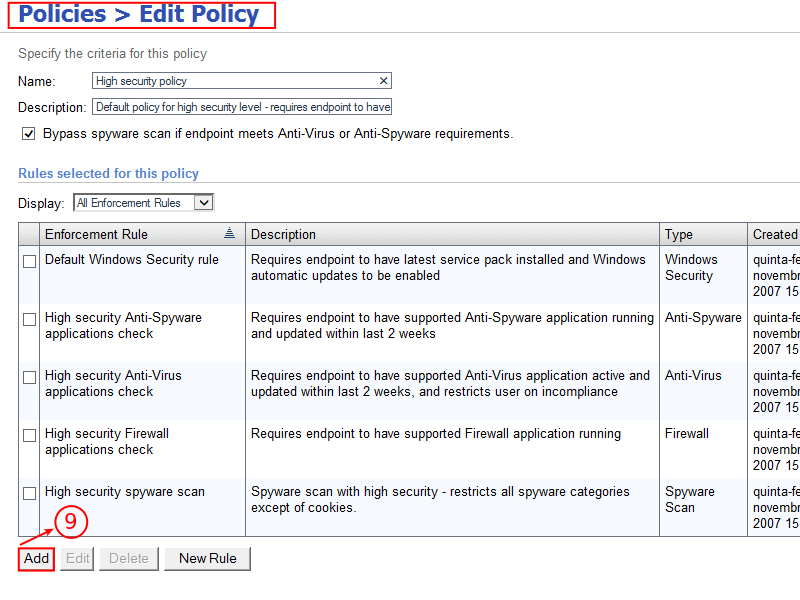The image size is (800, 600).
Task: Click the 'supported Firewall application running' description
Action: 436,434
